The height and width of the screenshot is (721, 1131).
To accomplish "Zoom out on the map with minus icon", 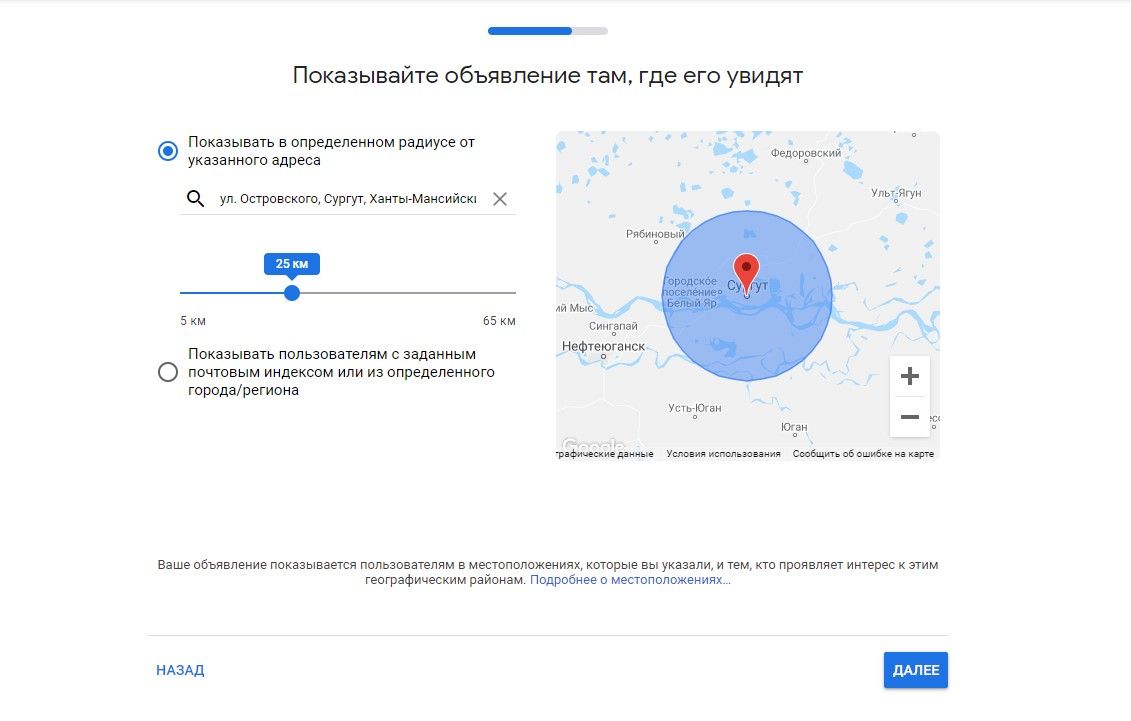I will [909, 417].
